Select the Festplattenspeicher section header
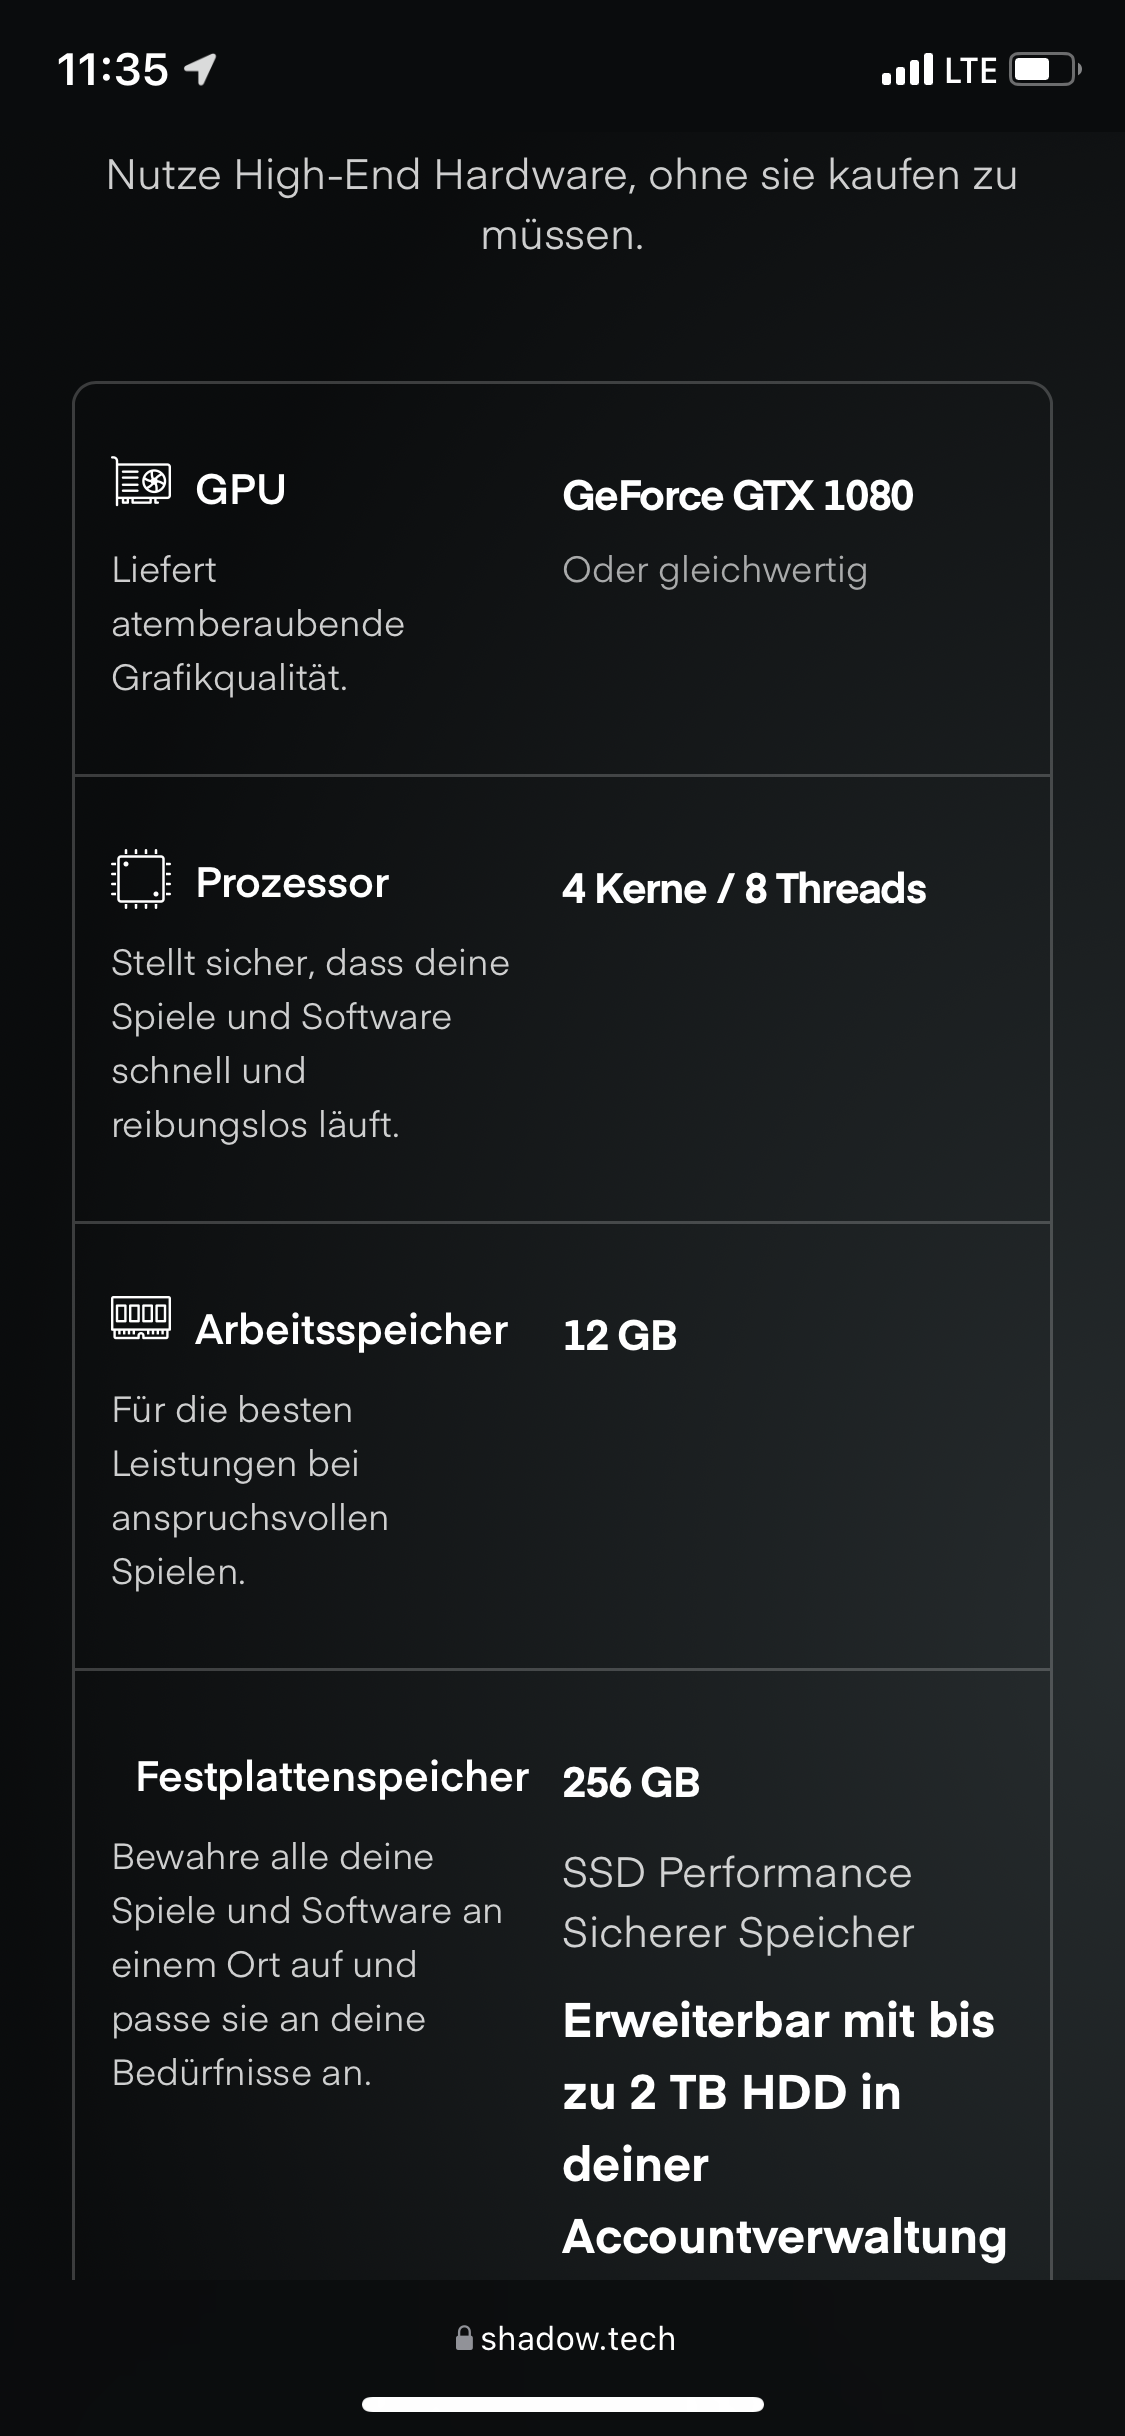 point(332,1778)
